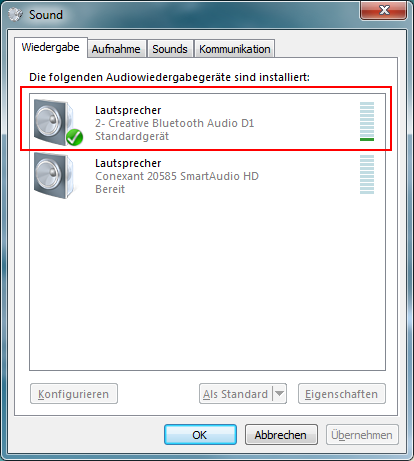Close the Sound dialog window
The image size is (414, 461).
[384, 10]
